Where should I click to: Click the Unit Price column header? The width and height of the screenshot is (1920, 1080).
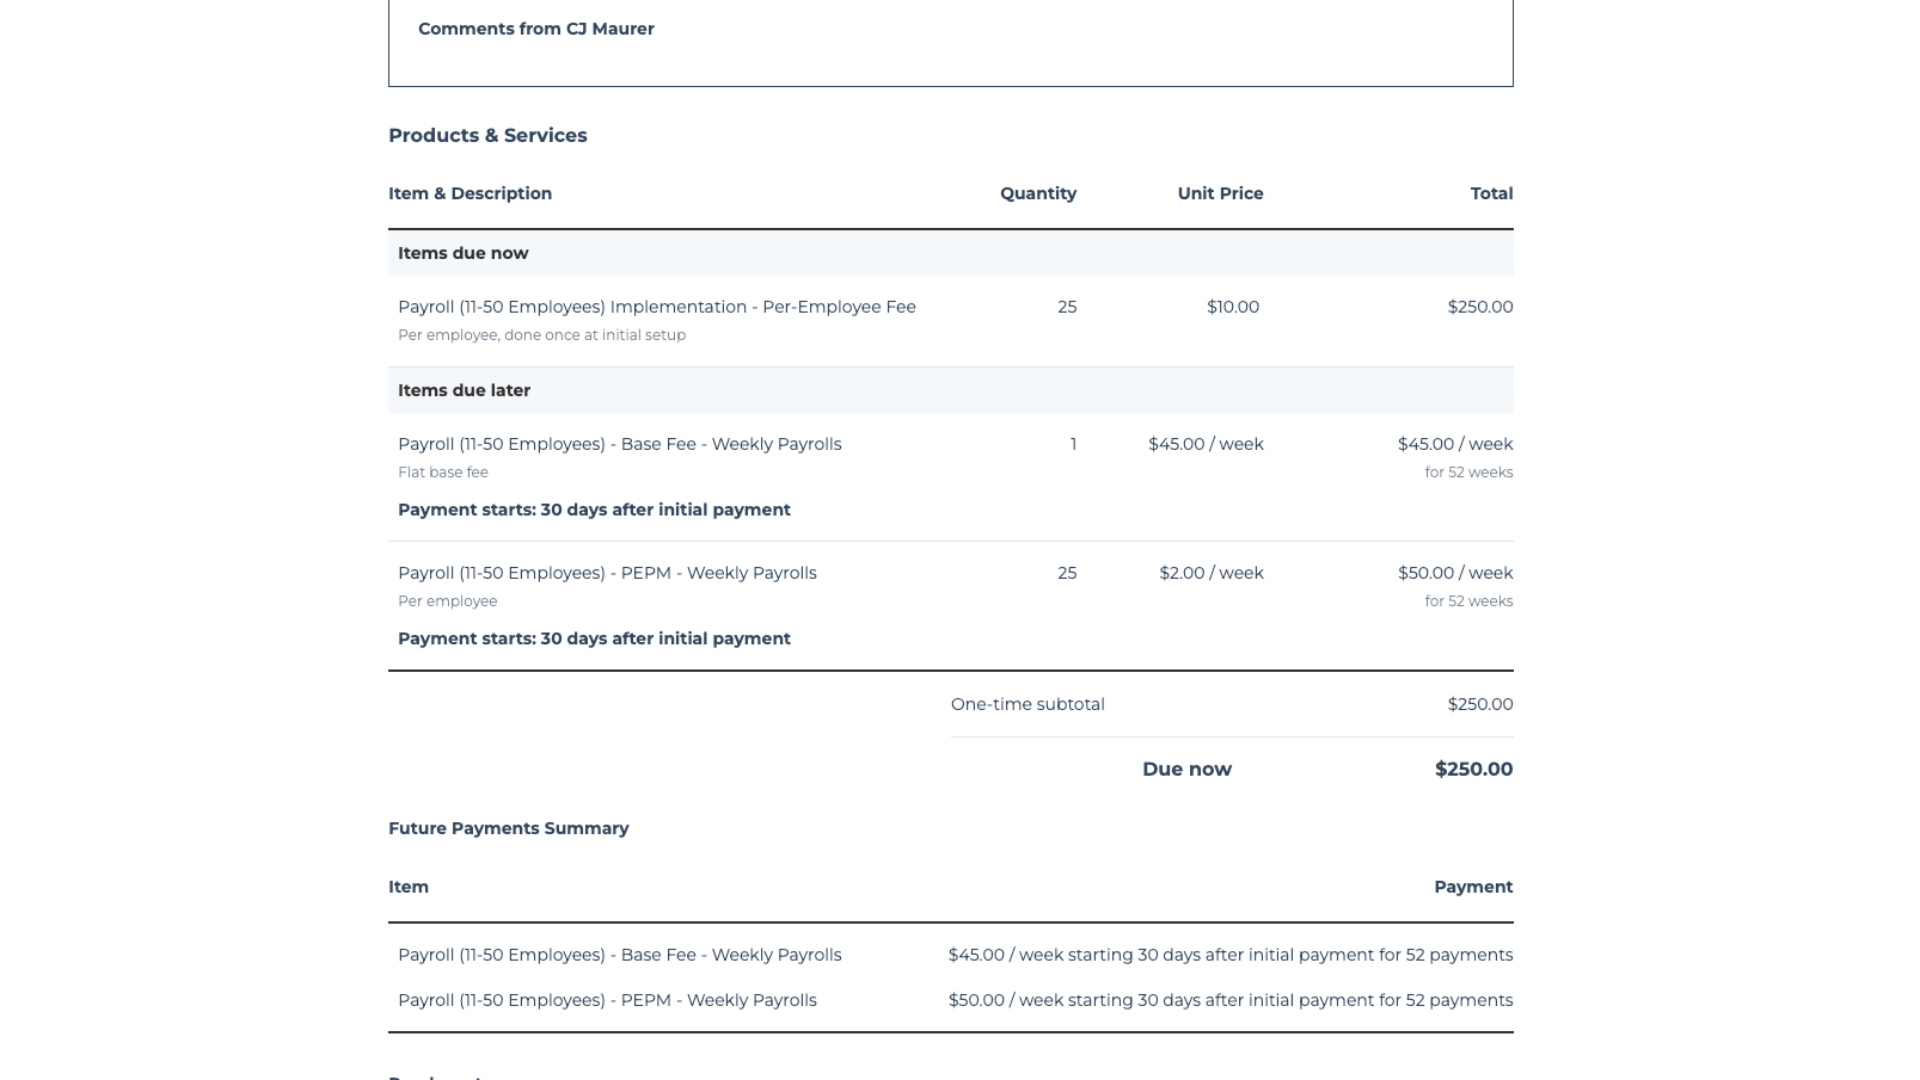(1219, 193)
